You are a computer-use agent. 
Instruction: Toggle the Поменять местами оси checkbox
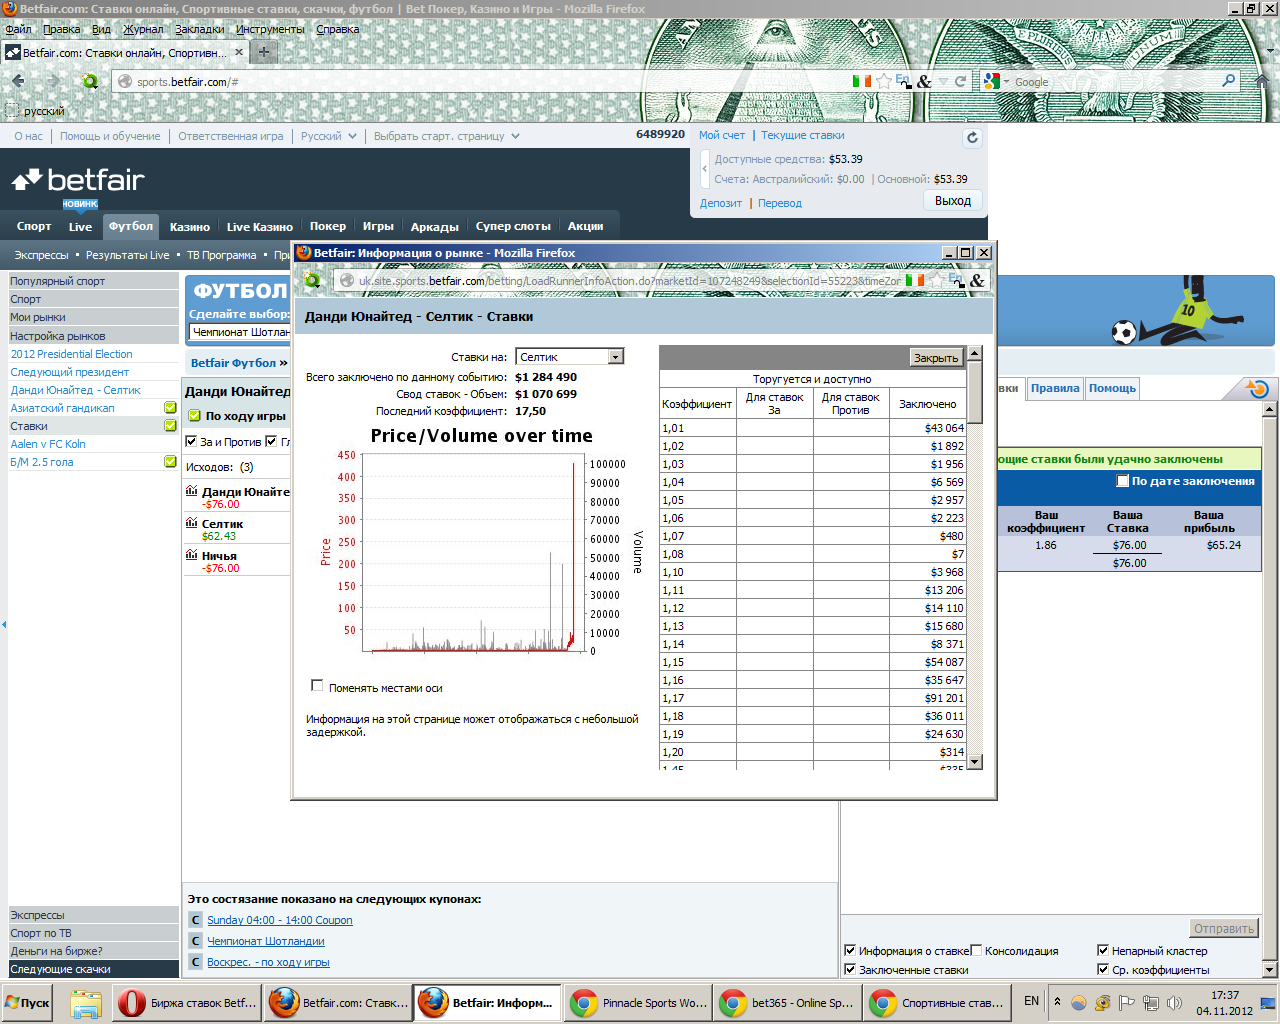click(317, 686)
